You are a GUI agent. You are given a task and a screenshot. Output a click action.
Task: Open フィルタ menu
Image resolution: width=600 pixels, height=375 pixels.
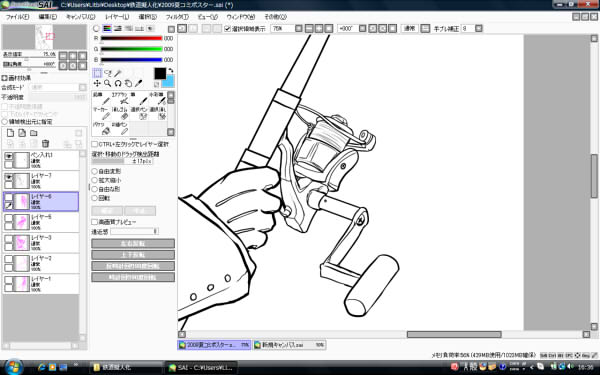coord(177,17)
